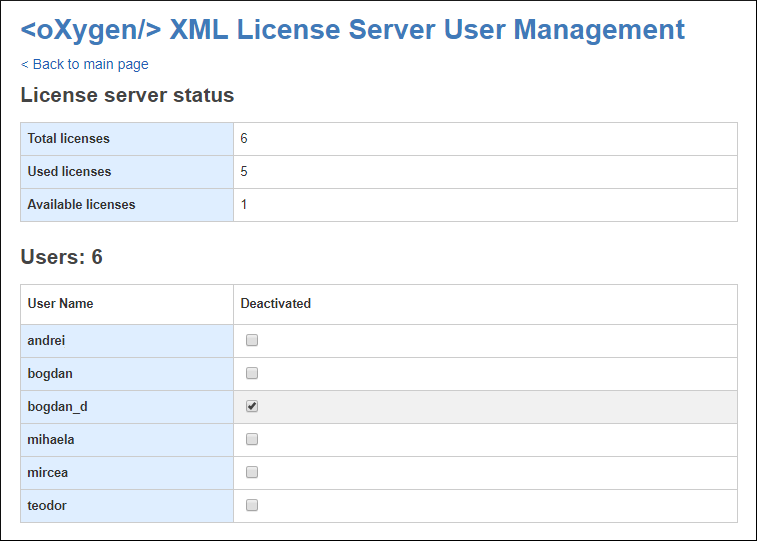Enable Deactivated checkbox for mircea
Screen dimensions: 757x541
point(252,472)
